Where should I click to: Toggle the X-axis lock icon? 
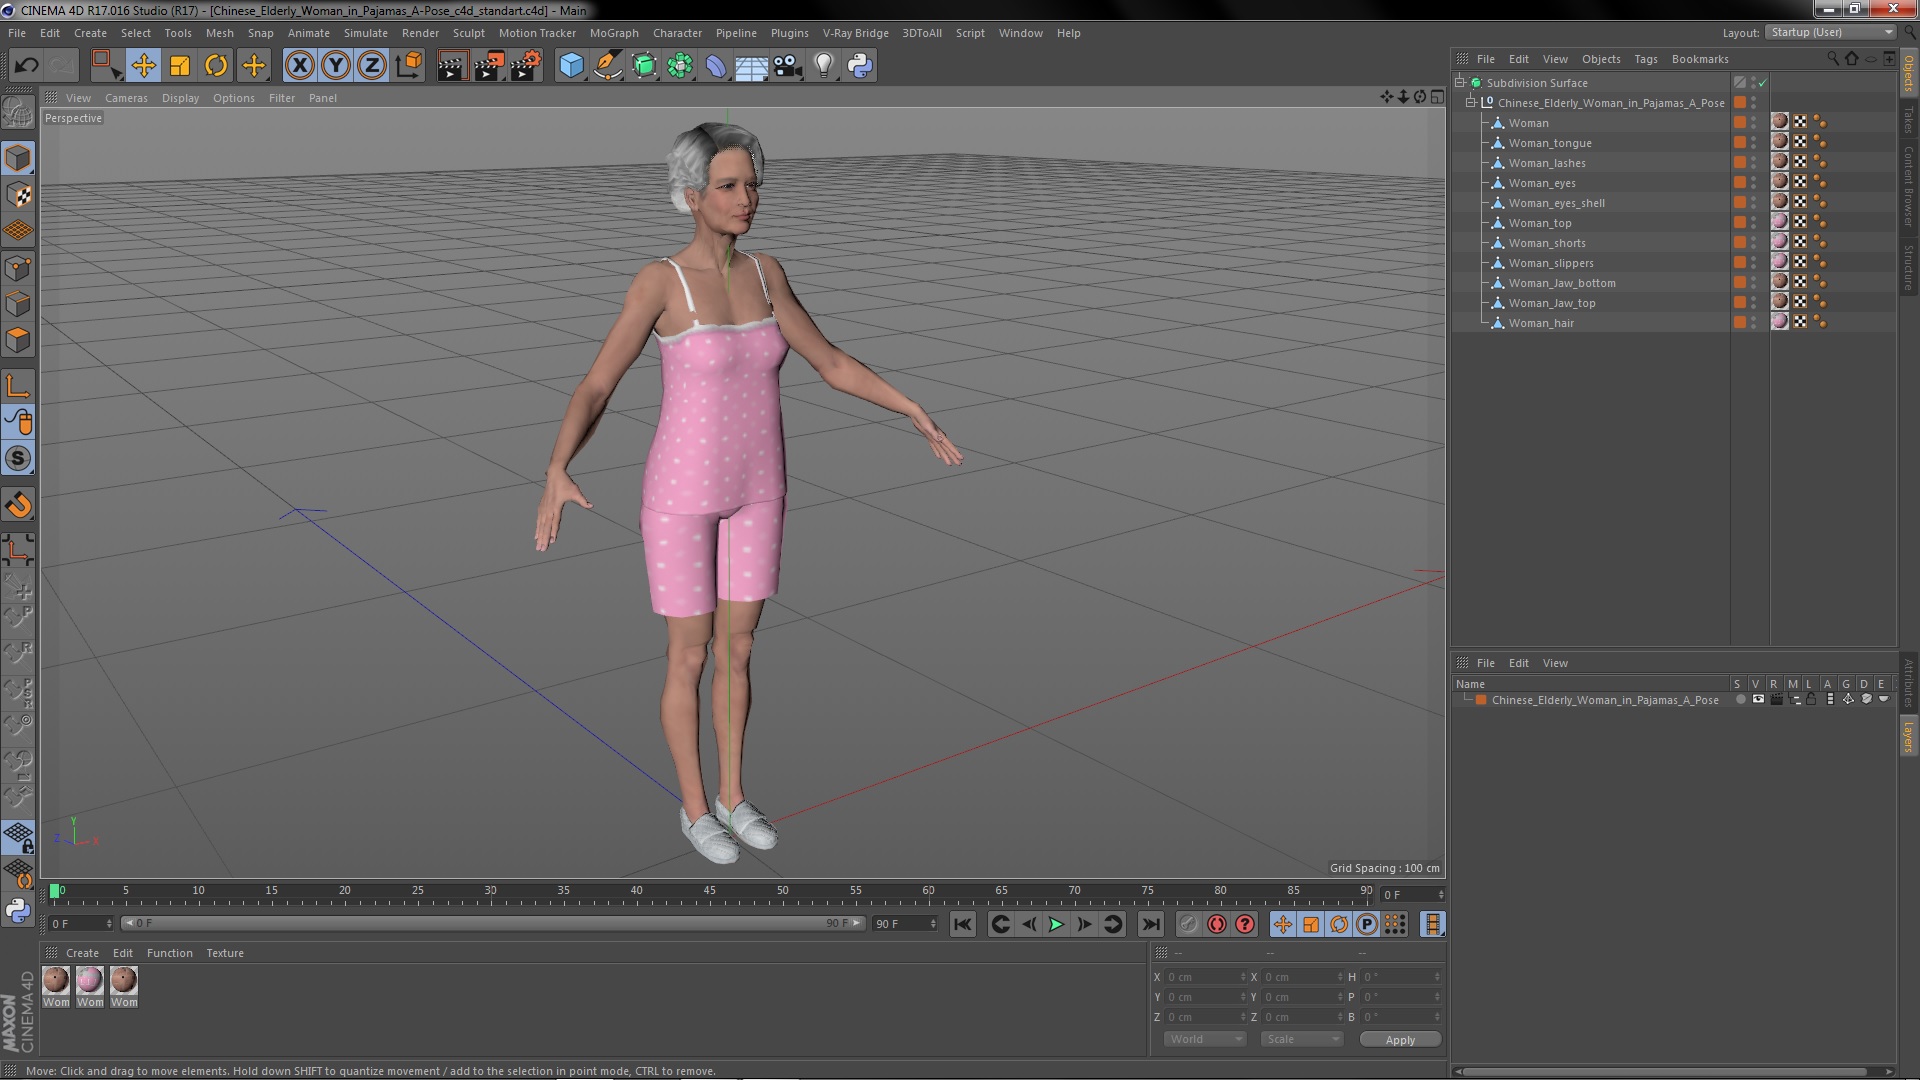pyautogui.click(x=299, y=66)
